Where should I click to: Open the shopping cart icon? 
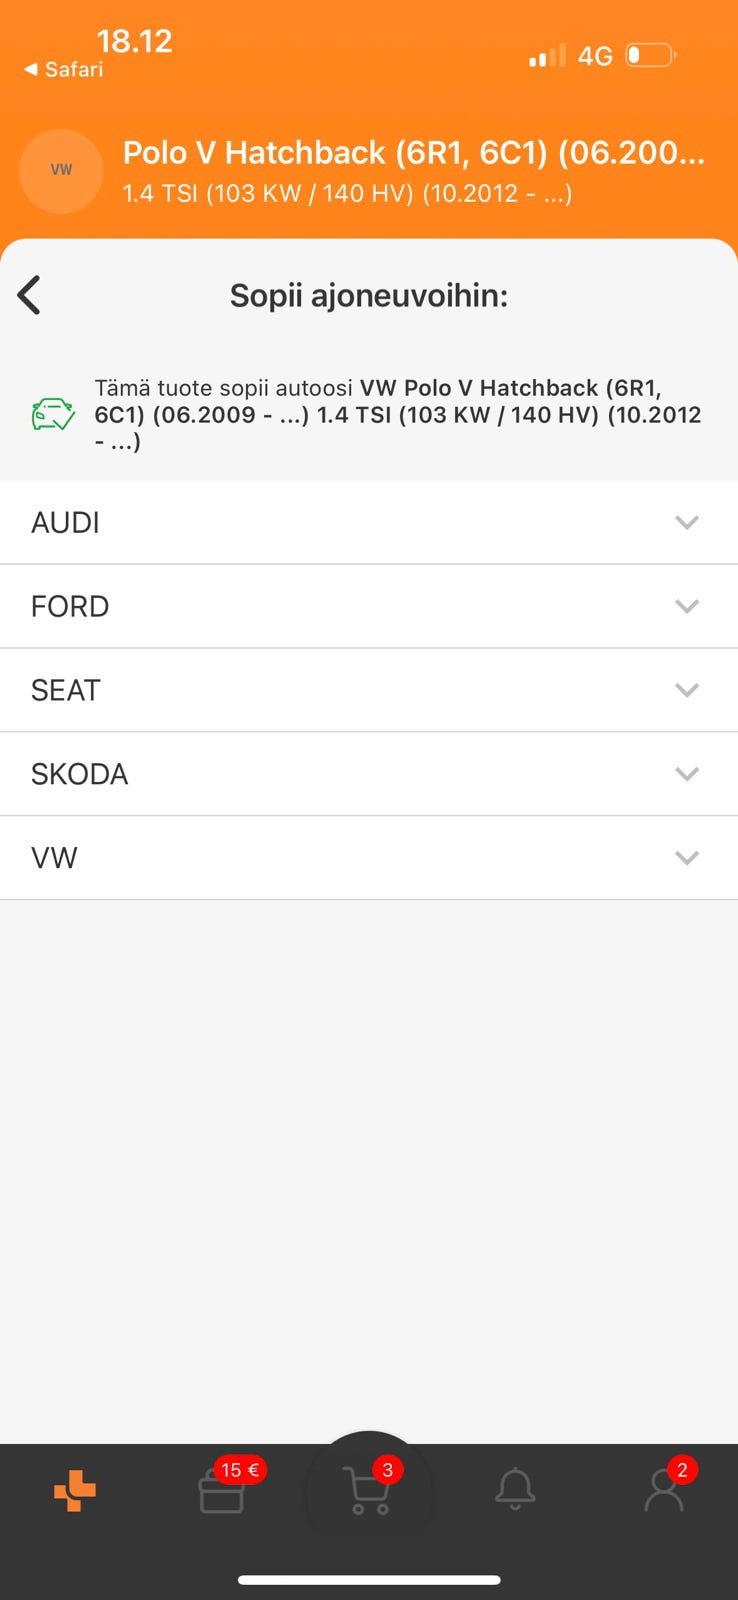coord(367,1491)
